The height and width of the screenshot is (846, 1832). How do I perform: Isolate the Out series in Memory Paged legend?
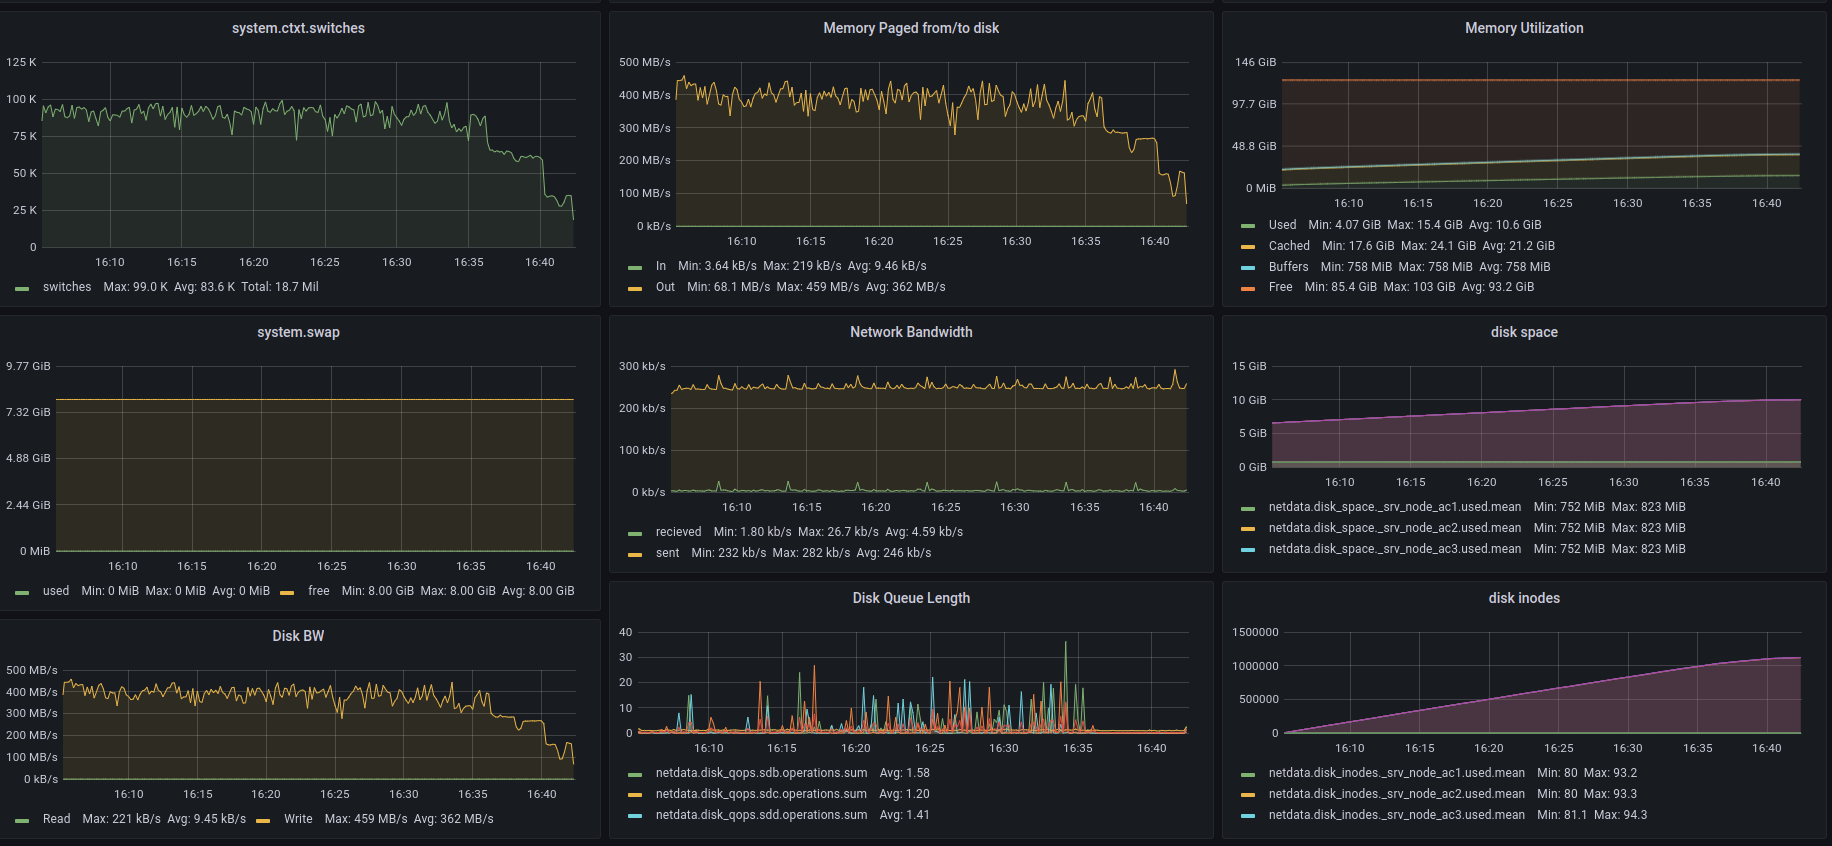click(x=665, y=287)
